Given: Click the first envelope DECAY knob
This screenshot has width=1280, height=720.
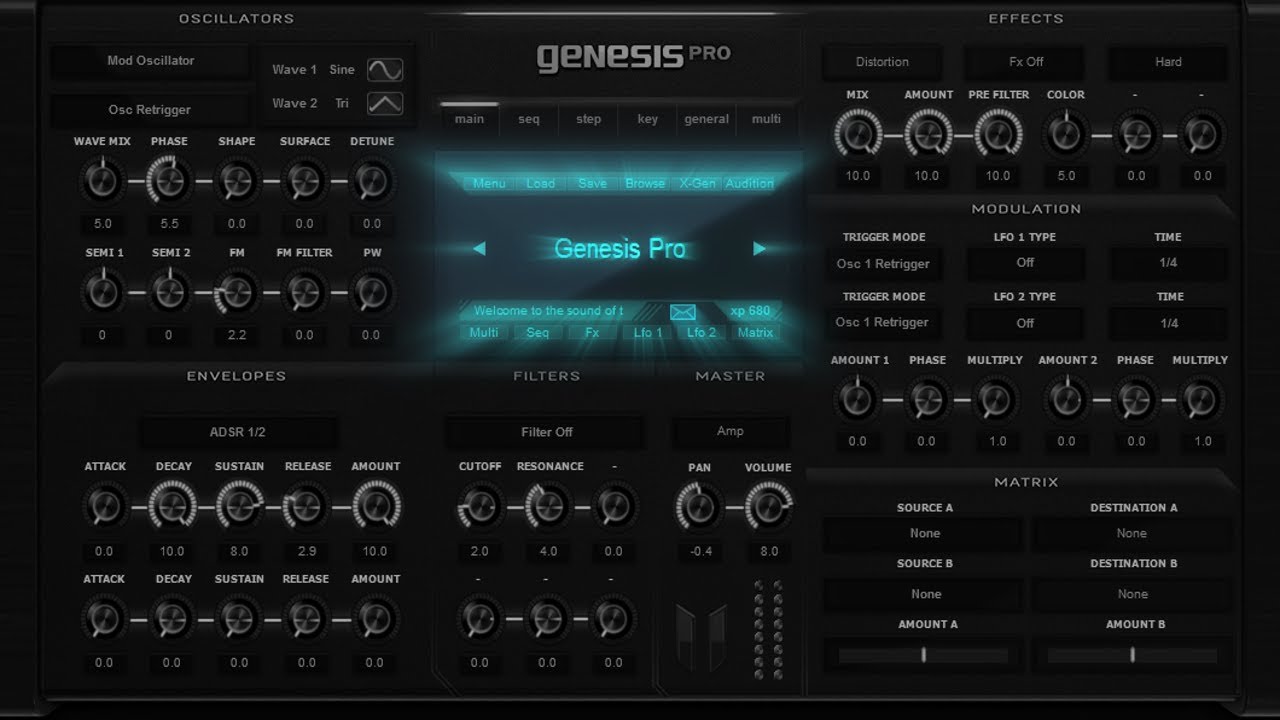Looking at the screenshot, I should [x=172, y=506].
